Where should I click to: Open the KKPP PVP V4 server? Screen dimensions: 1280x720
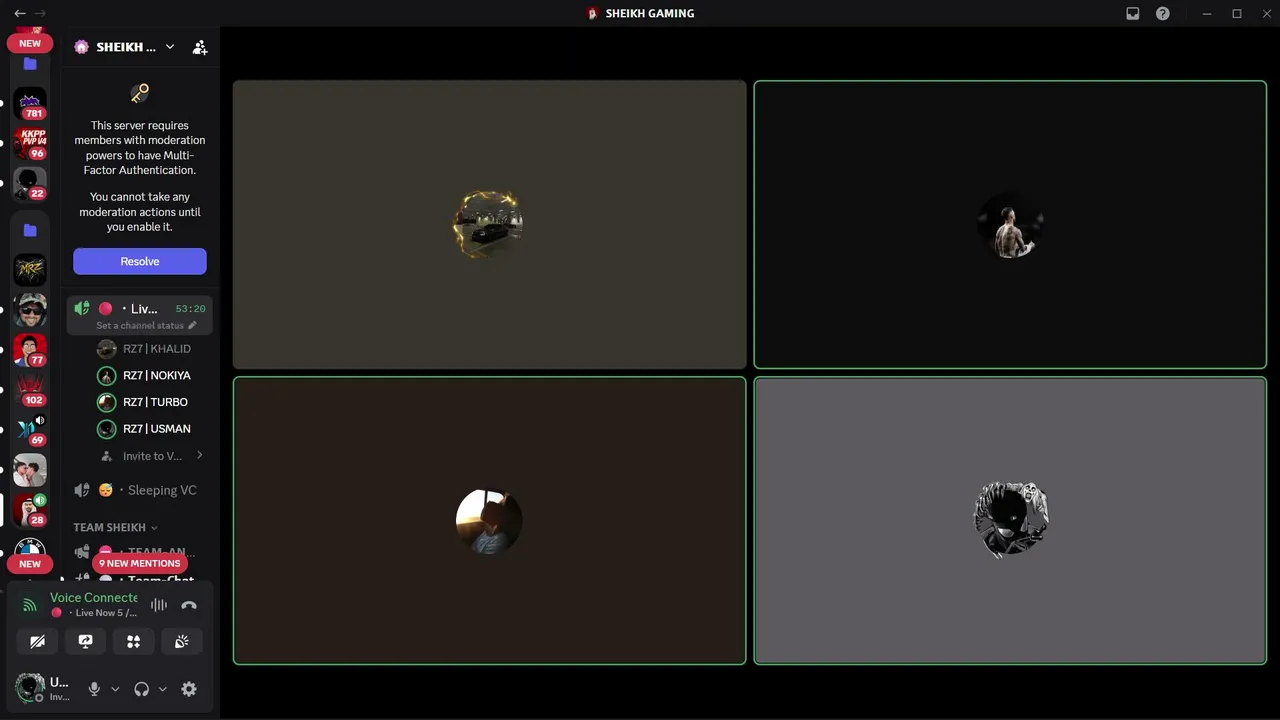tap(30, 144)
